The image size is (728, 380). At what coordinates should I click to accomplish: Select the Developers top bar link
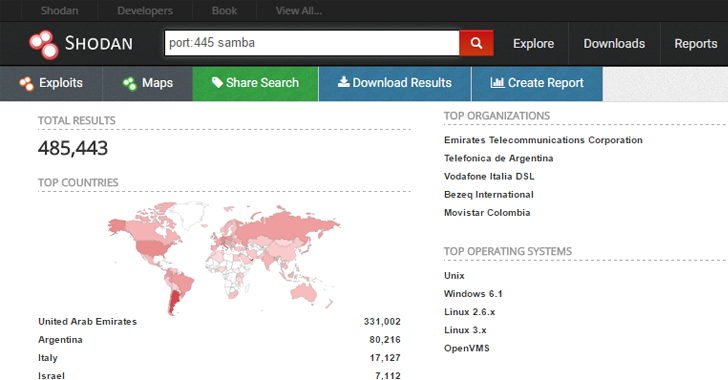pos(145,11)
